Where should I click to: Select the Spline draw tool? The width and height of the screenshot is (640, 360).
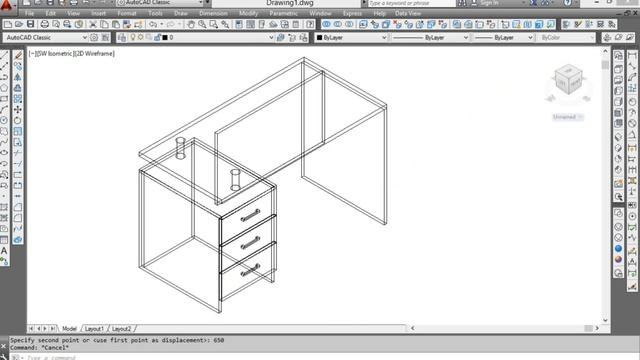click(4, 142)
